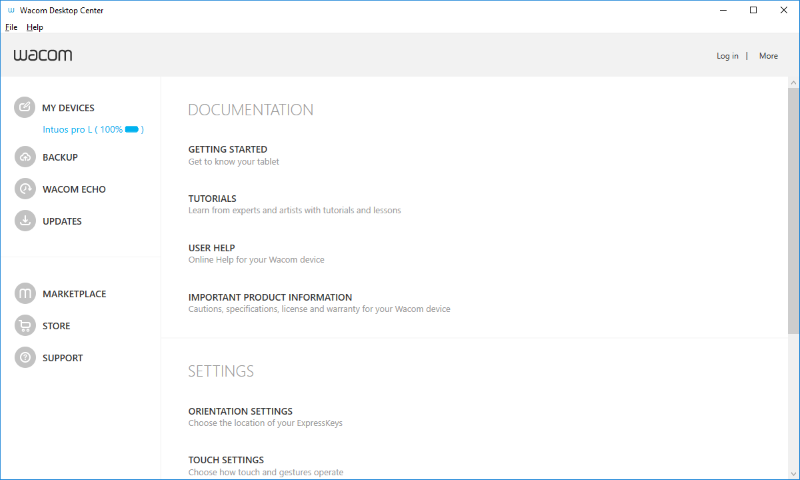Click the scrollbar down arrow

click(x=793, y=473)
